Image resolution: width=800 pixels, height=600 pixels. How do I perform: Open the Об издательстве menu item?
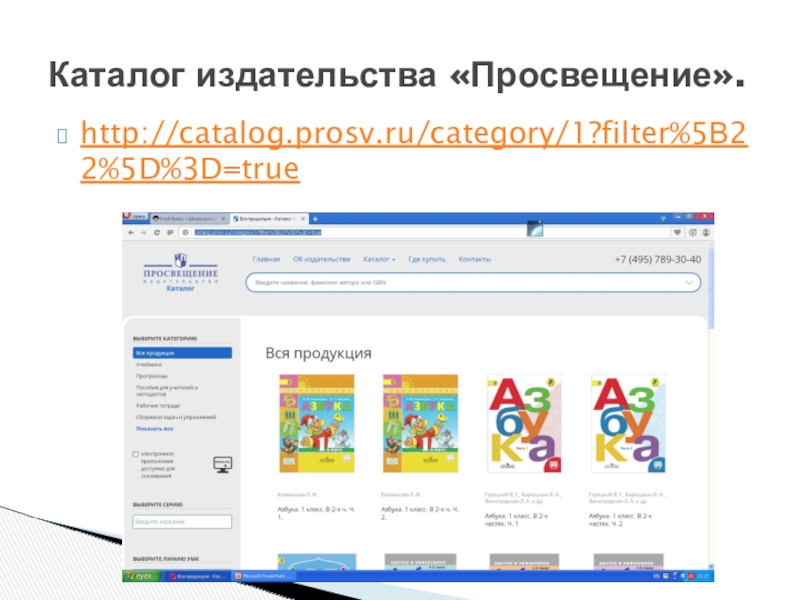click(321, 259)
